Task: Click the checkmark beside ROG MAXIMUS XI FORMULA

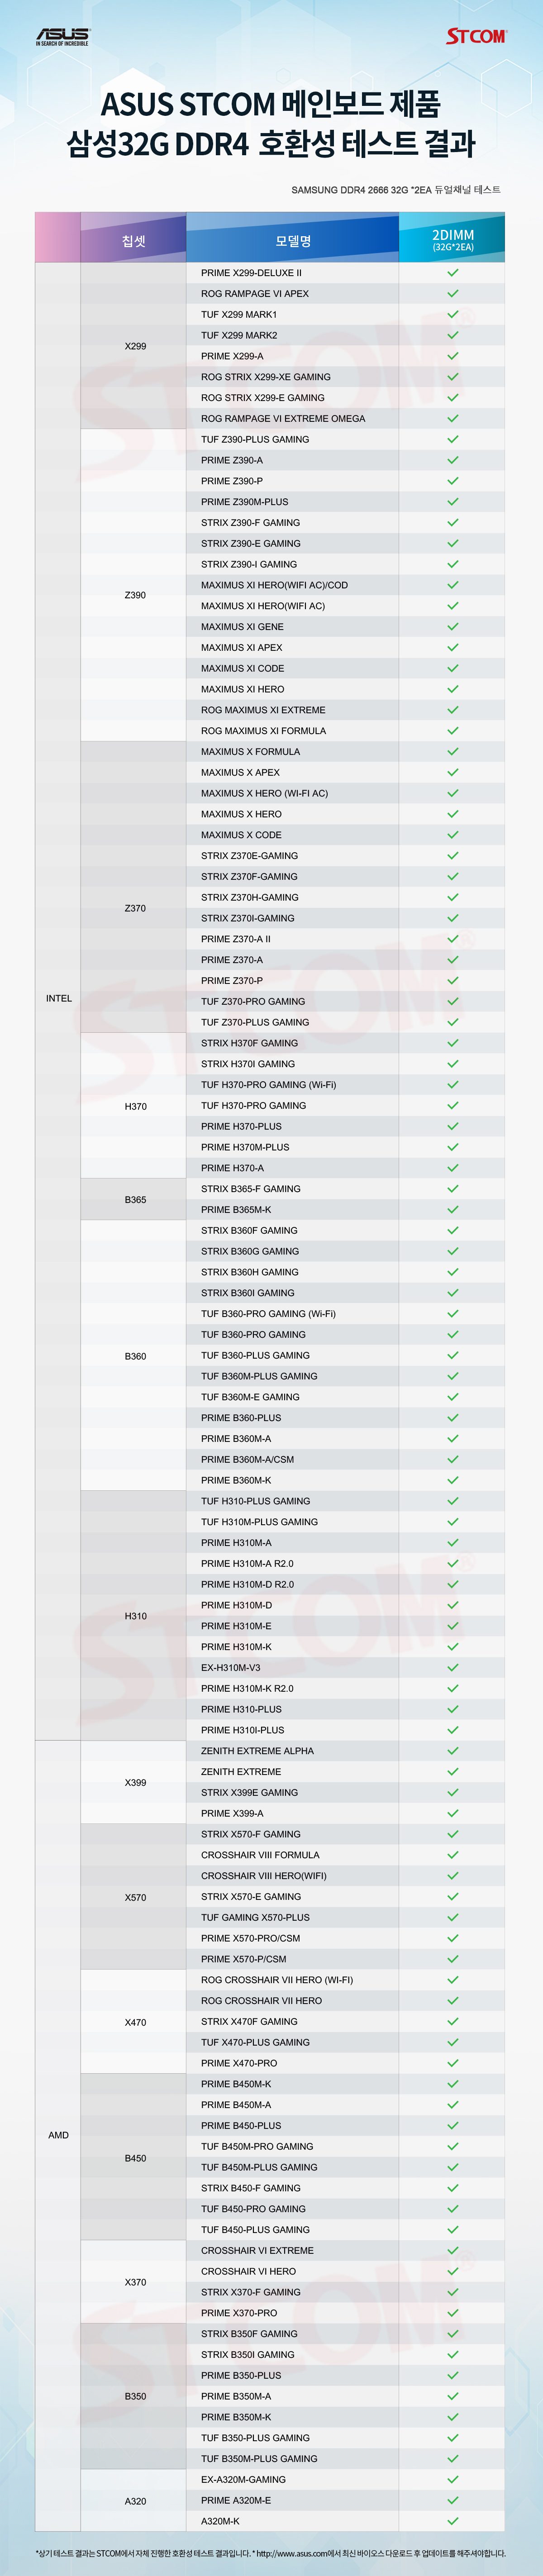Action: (453, 730)
